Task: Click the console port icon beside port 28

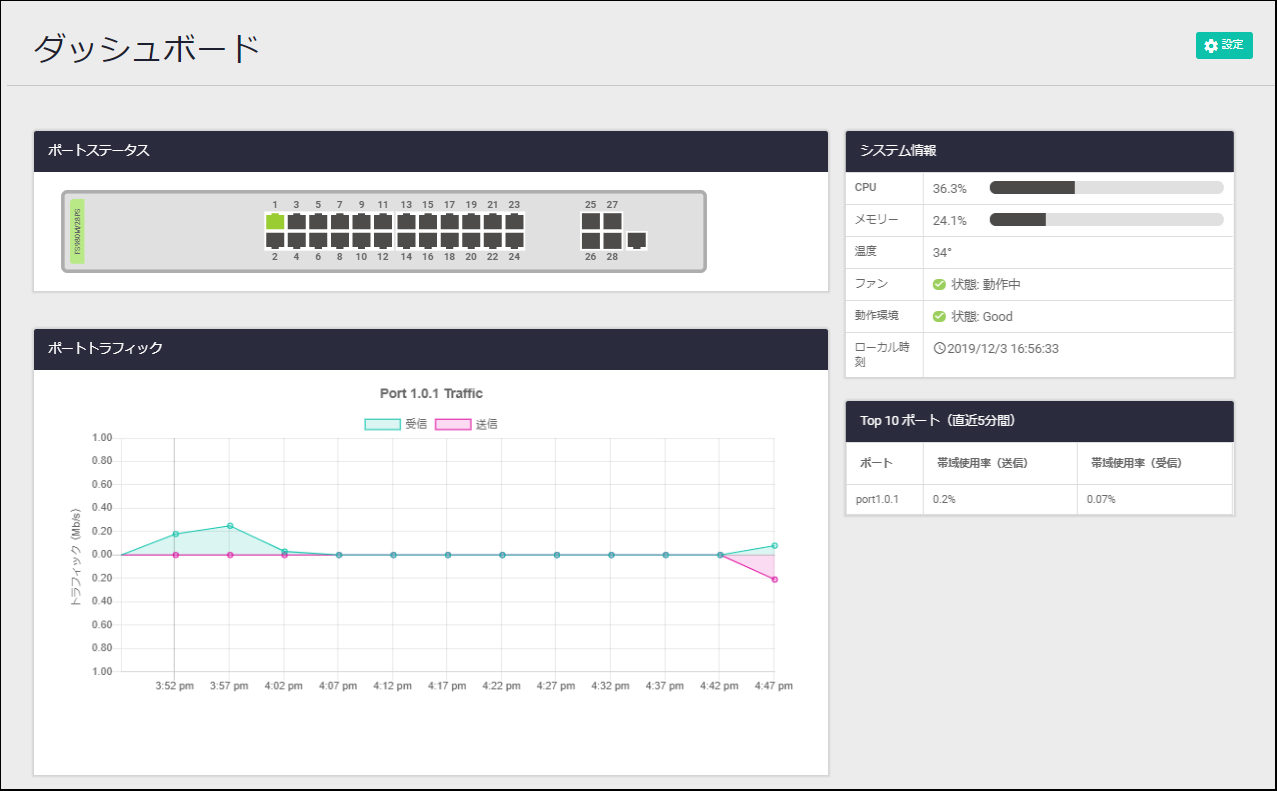Action: pos(636,240)
